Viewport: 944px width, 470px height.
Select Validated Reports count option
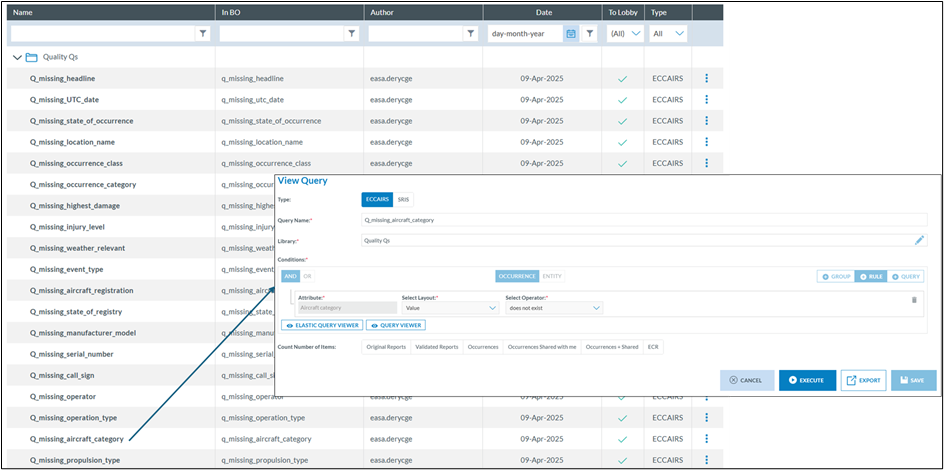(438, 347)
